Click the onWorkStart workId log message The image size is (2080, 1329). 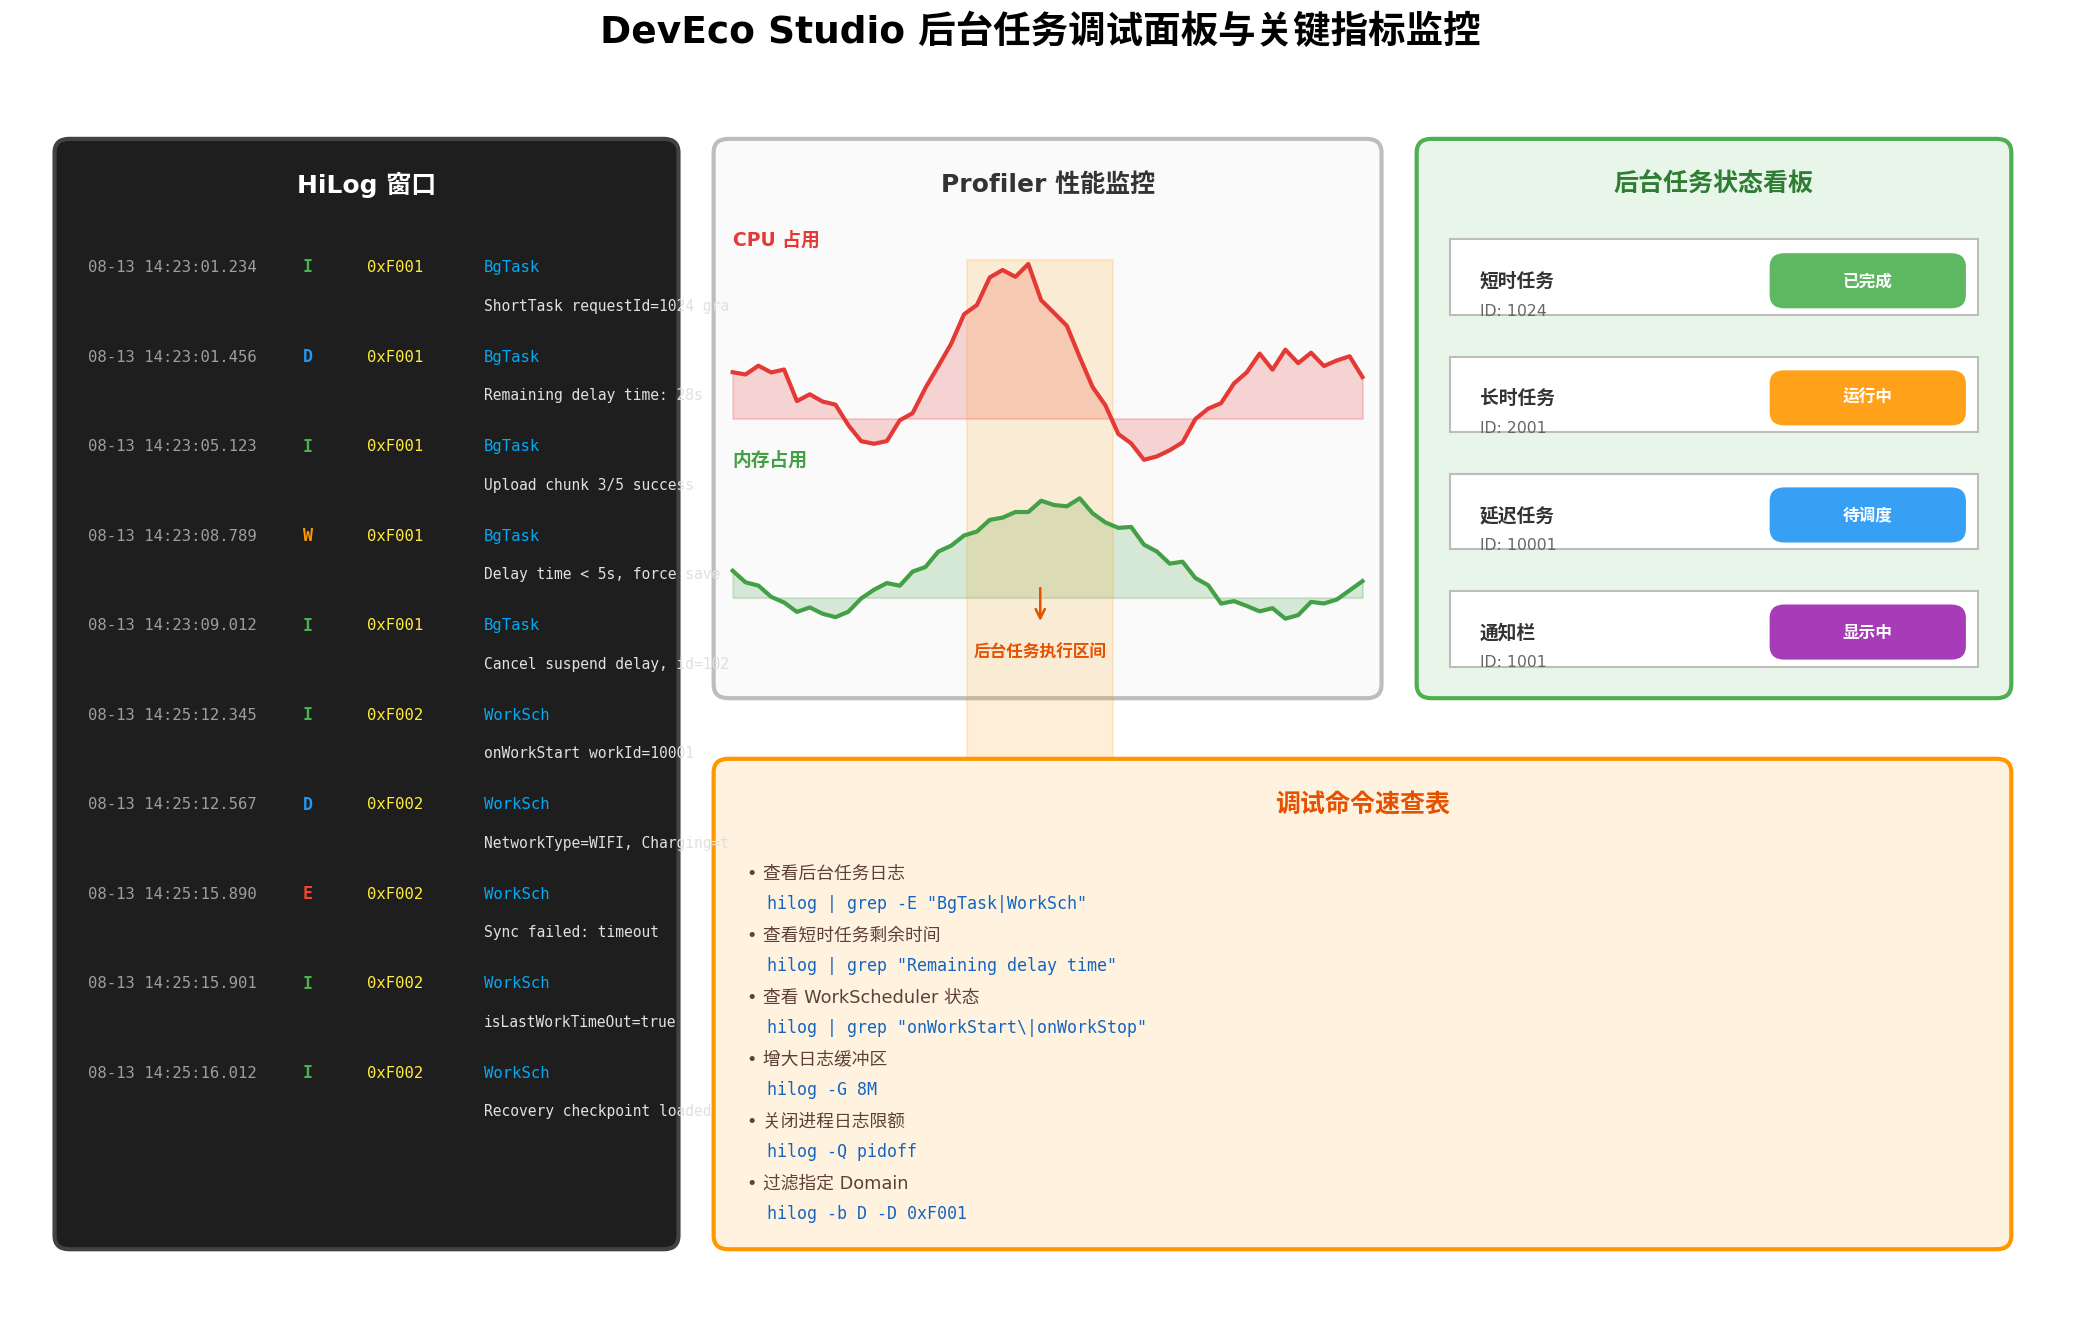point(588,753)
